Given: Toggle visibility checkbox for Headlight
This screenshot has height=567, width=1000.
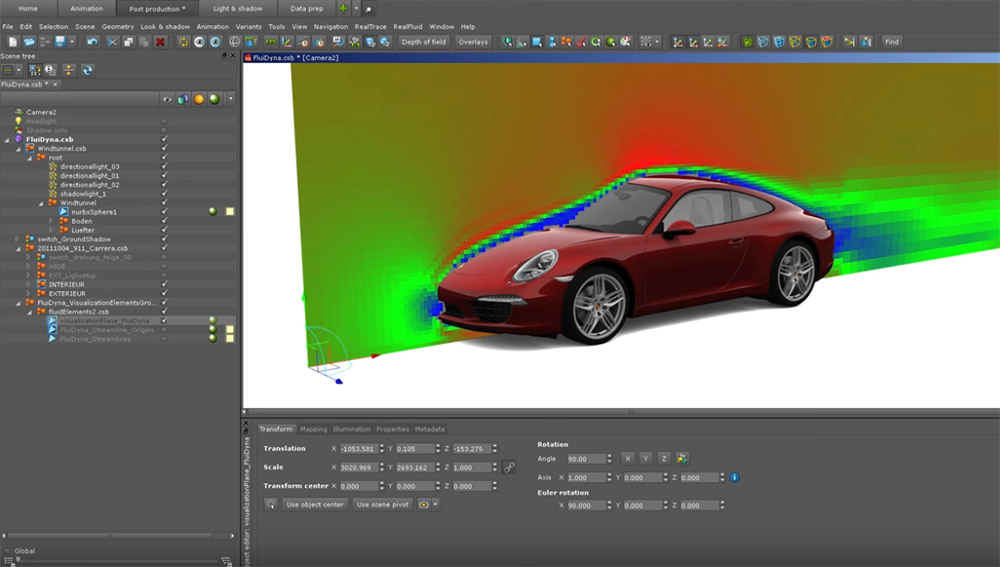Looking at the screenshot, I should 165,121.
